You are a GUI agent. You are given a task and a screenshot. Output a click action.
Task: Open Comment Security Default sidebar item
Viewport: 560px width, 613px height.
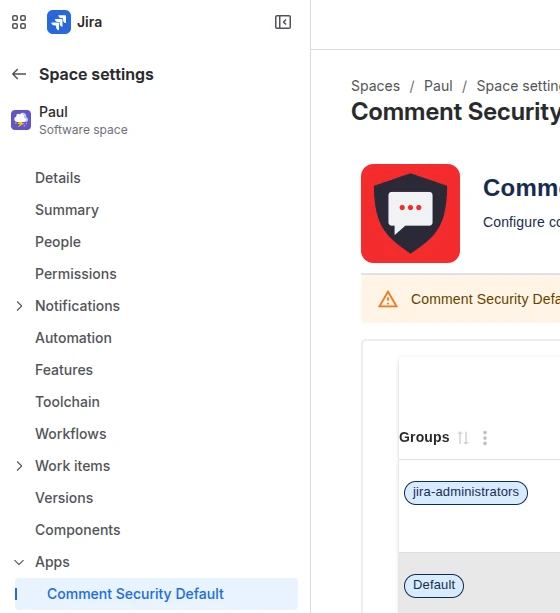pos(156,594)
